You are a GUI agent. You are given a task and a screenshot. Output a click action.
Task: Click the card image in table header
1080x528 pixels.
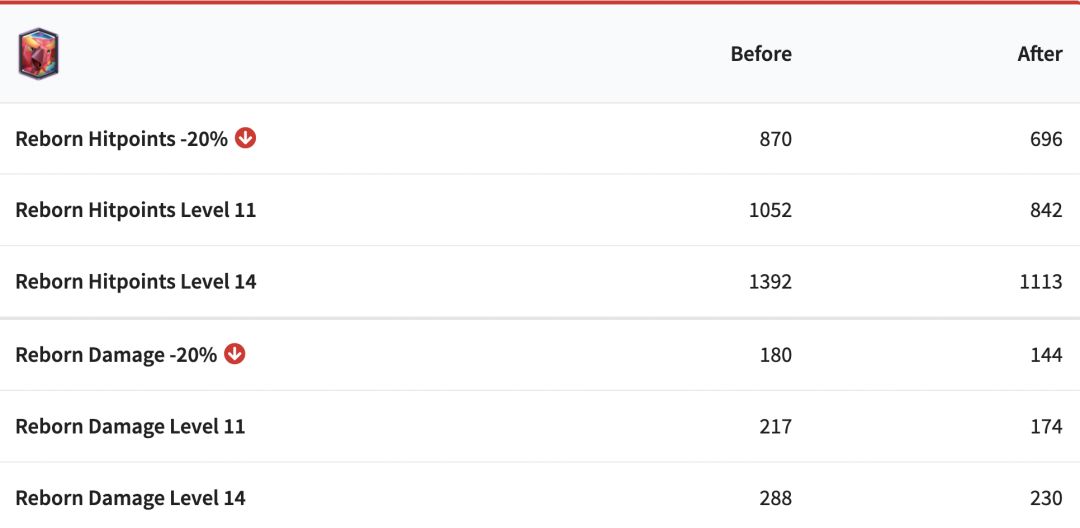click(x=38, y=54)
